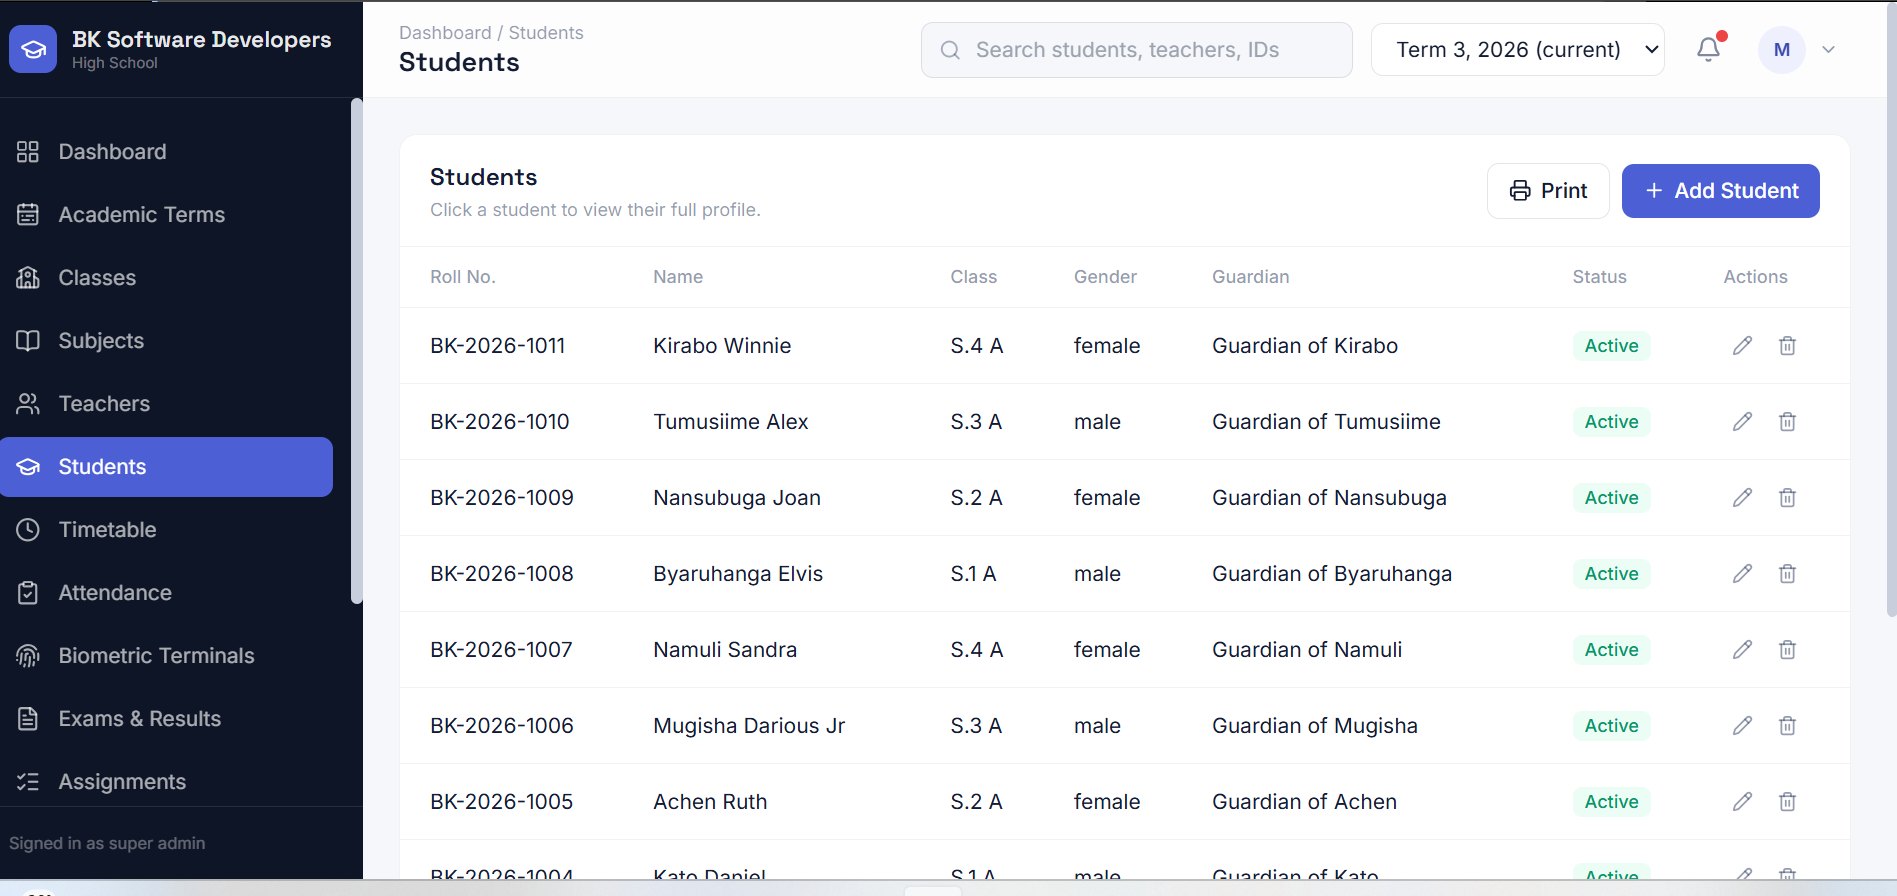The width and height of the screenshot is (1897, 896).
Task: Select the Students sidebar item
Action: (x=166, y=467)
